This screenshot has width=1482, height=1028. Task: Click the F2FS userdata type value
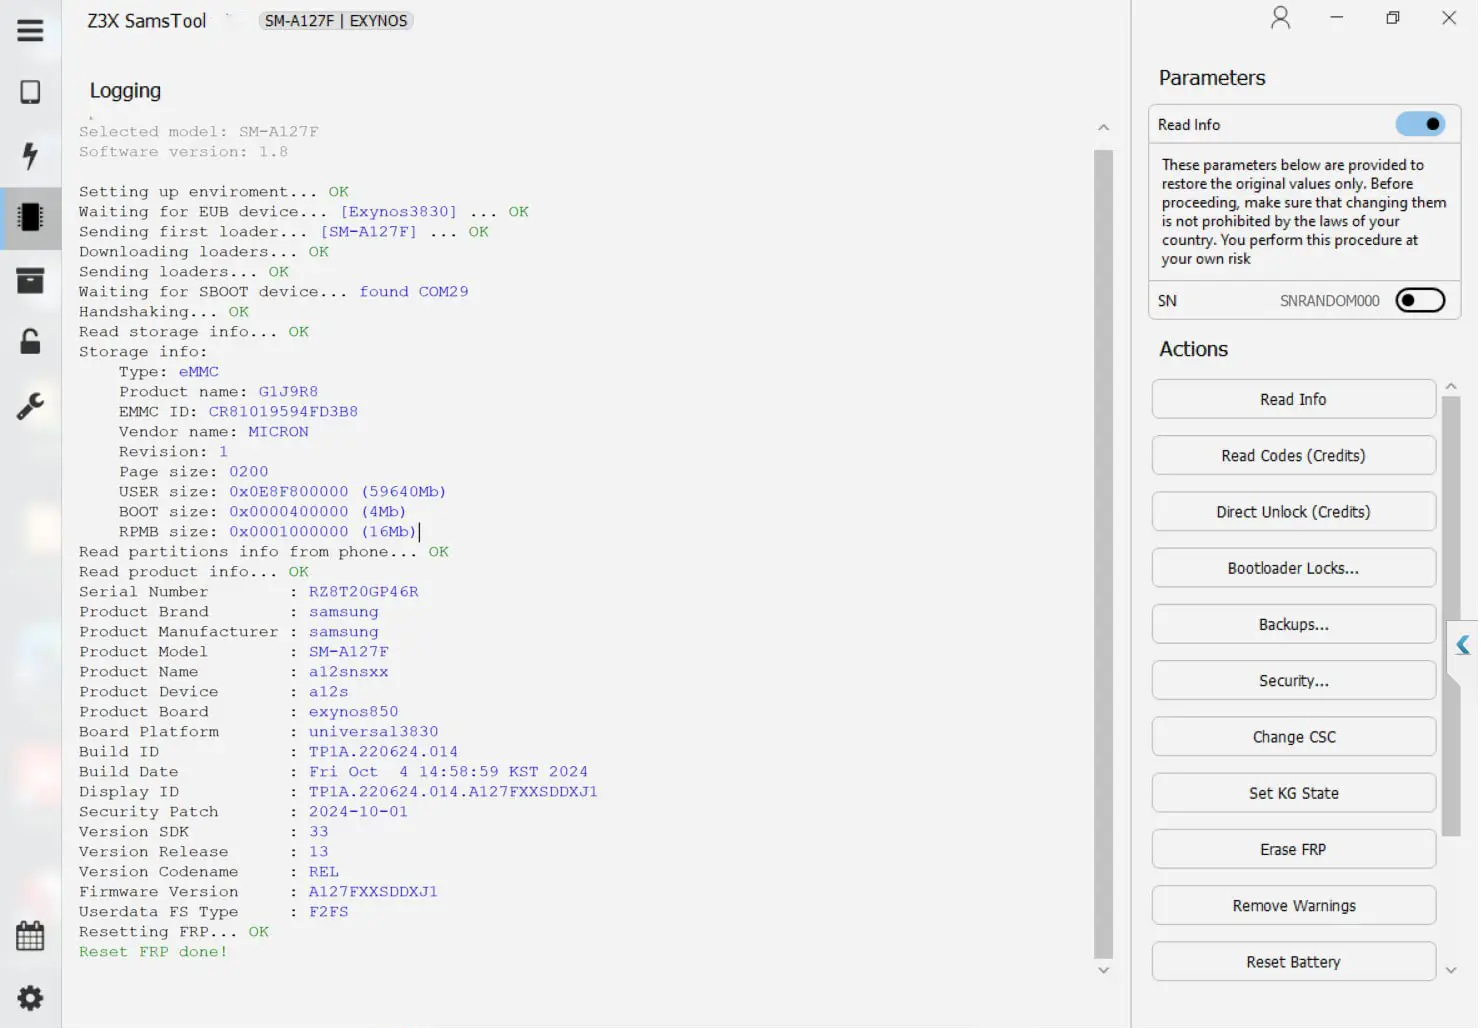(x=328, y=911)
